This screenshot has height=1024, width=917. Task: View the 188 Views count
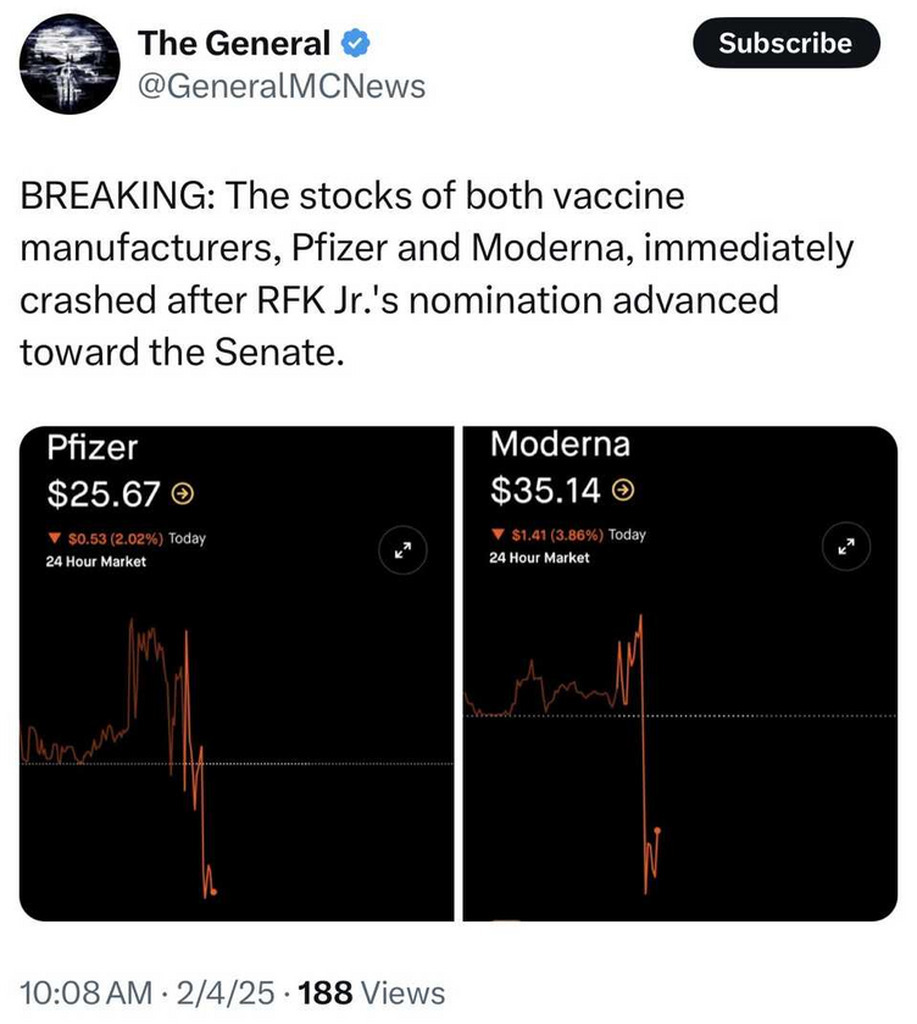click(371, 992)
